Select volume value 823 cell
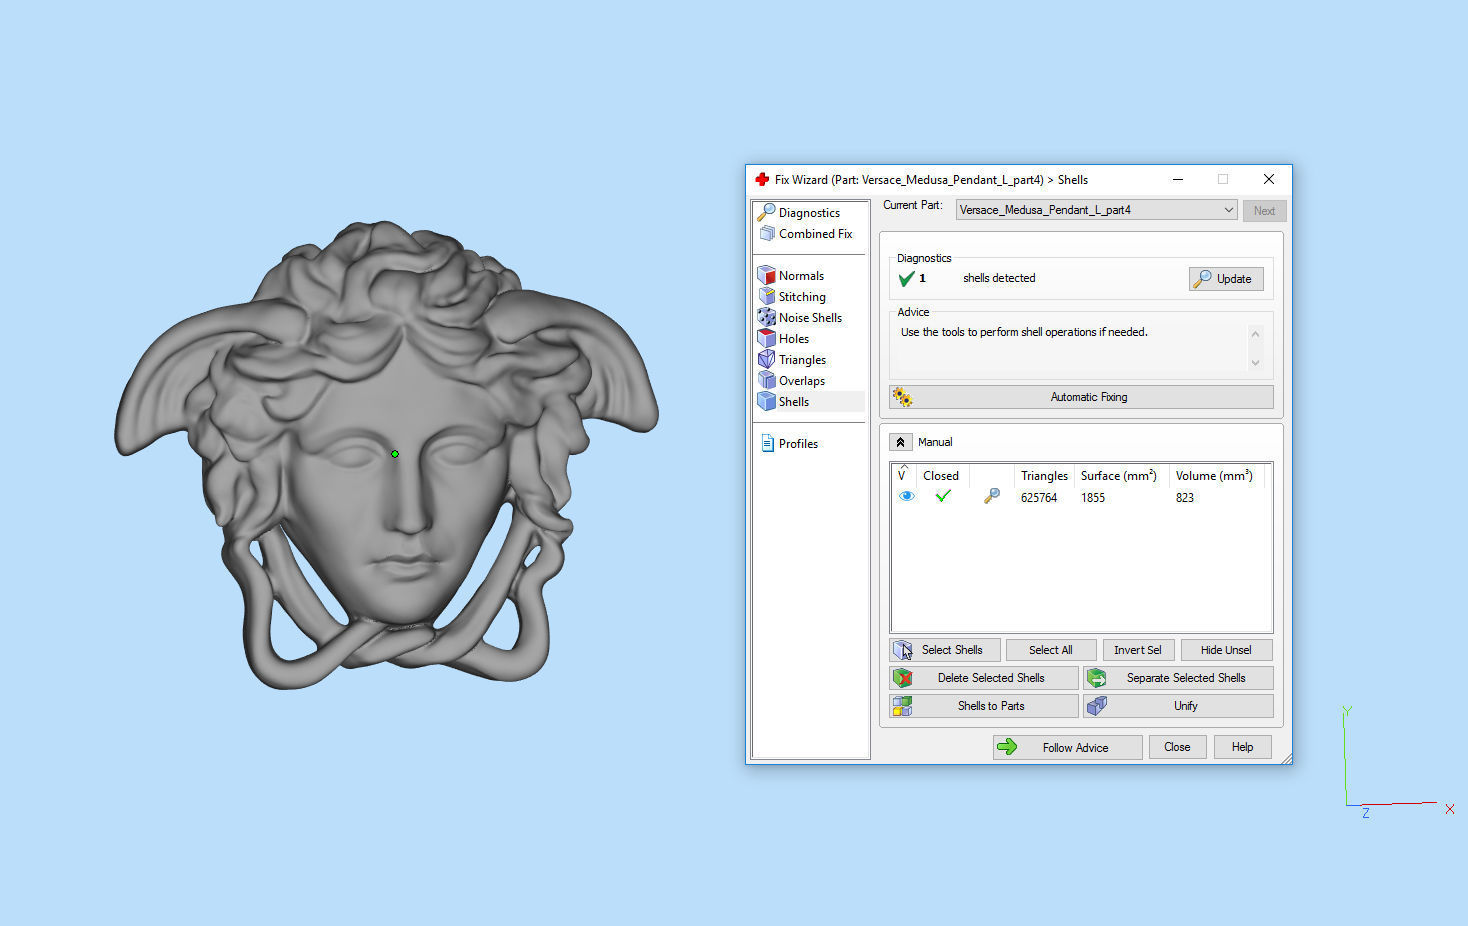This screenshot has height=926, width=1468. pyautogui.click(x=1185, y=498)
